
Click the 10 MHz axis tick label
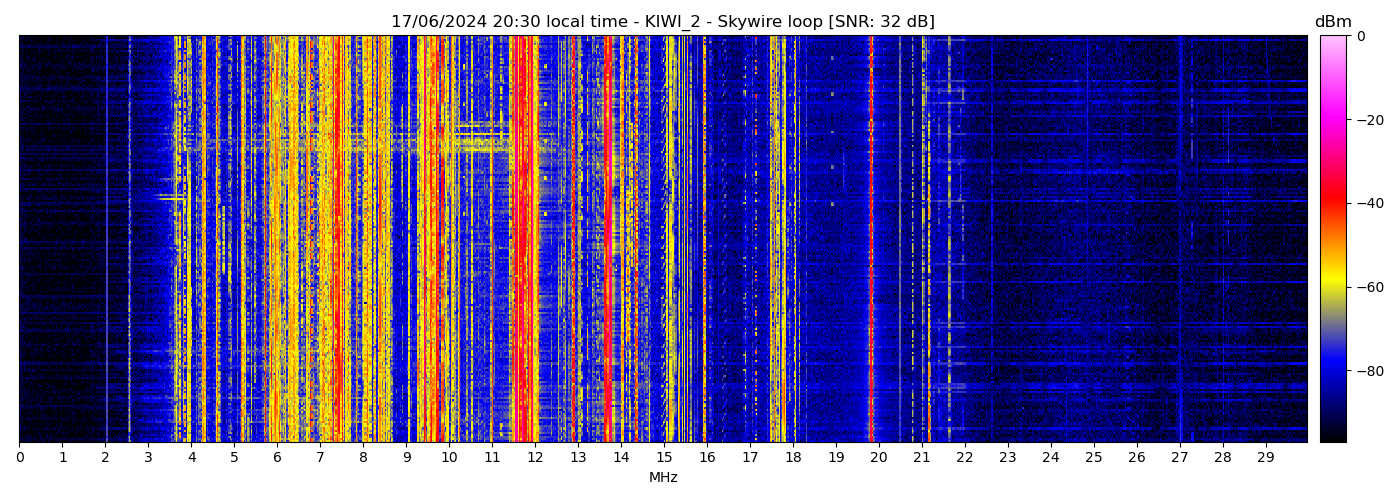[x=449, y=457]
